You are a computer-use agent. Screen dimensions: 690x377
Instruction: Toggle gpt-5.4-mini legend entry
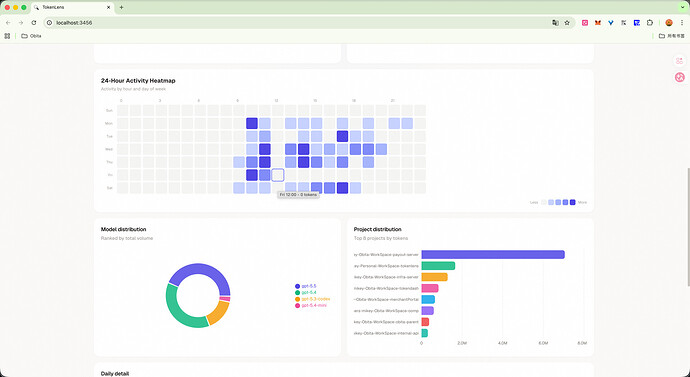pos(311,305)
